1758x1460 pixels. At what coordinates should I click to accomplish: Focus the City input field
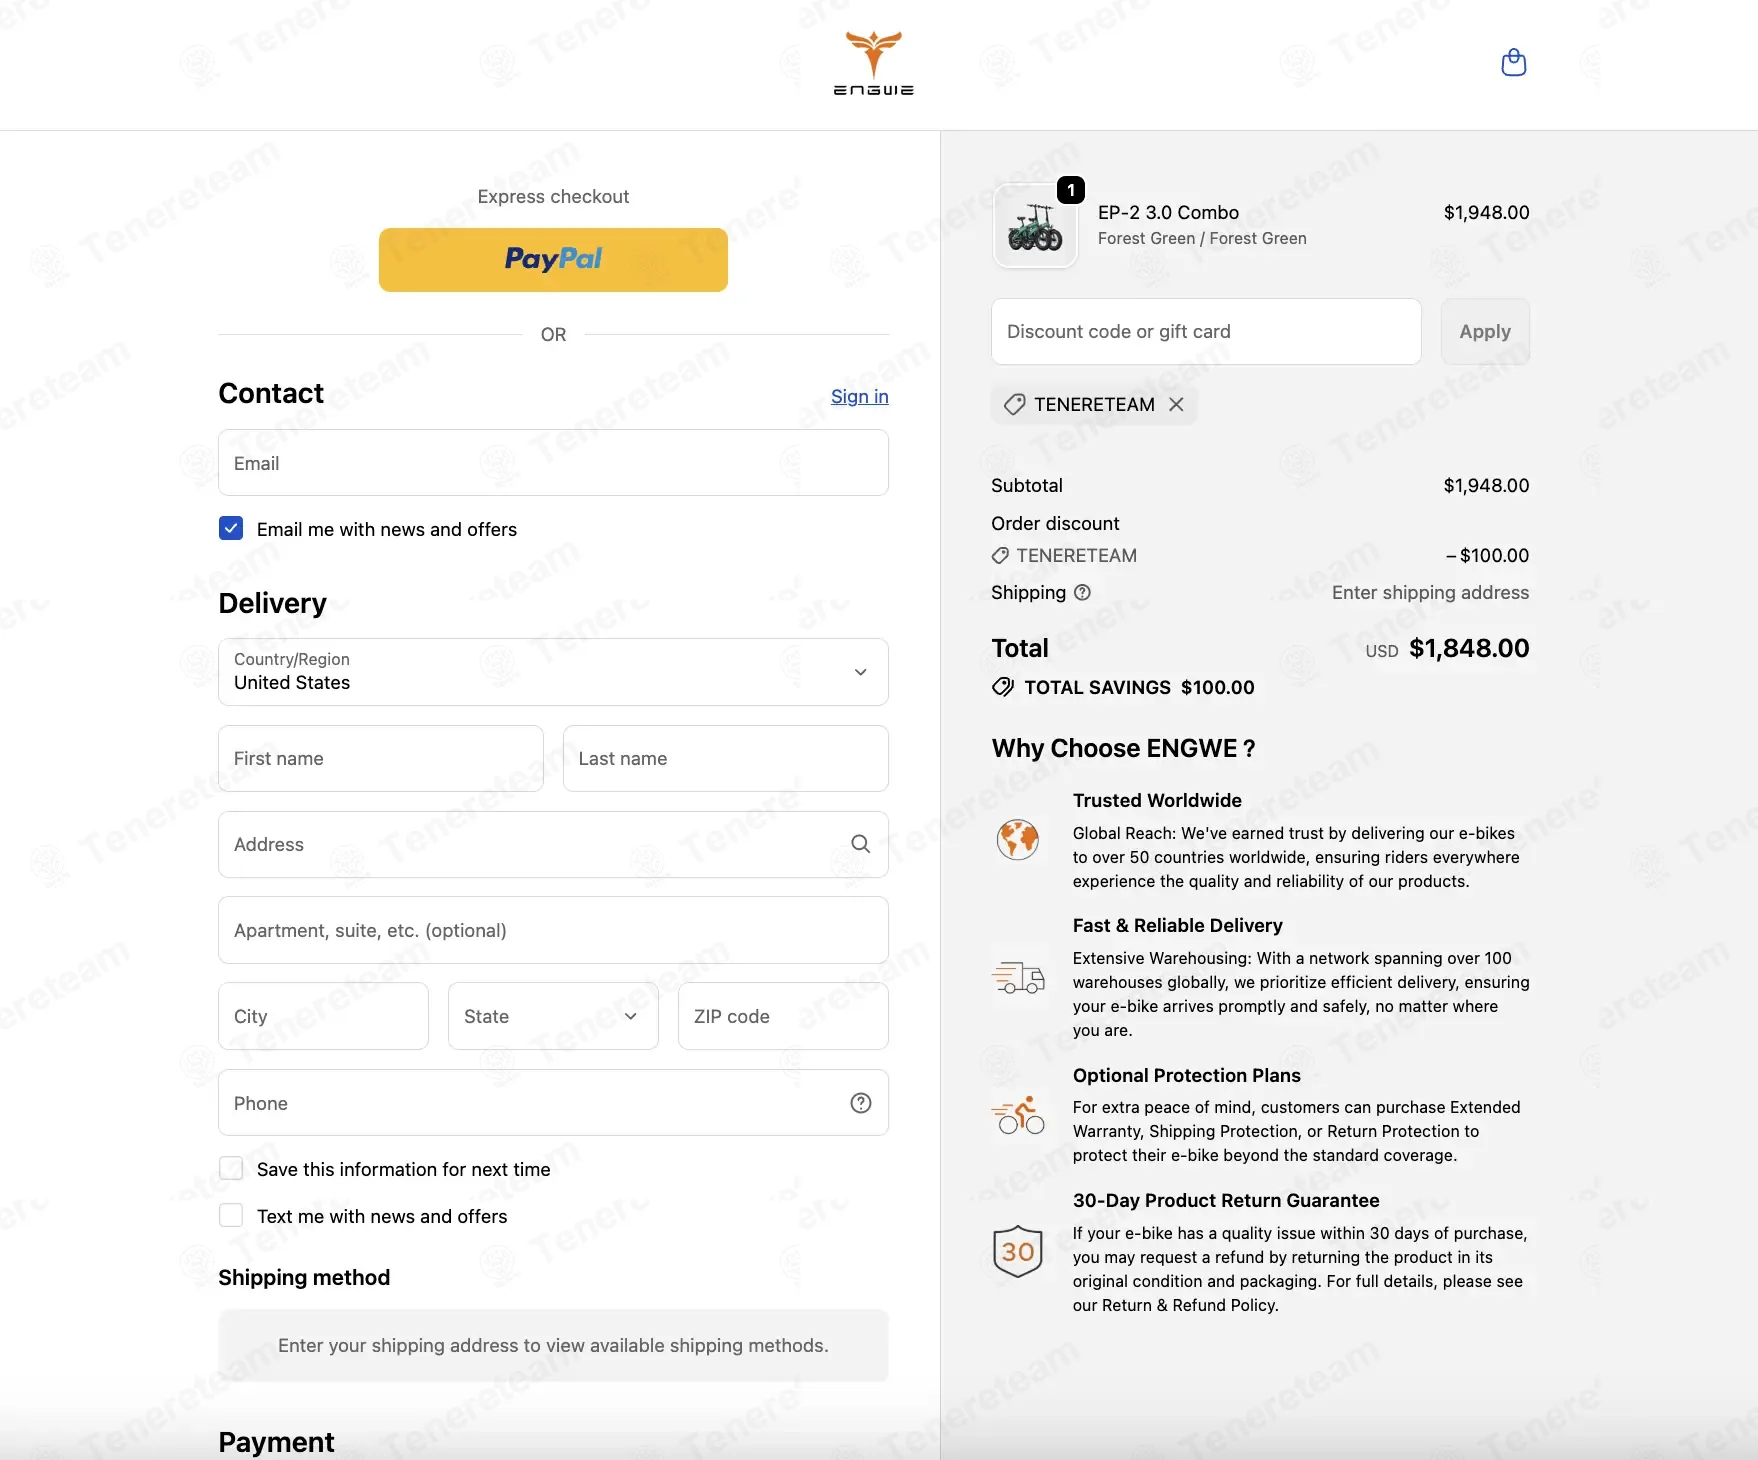[x=324, y=1016]
